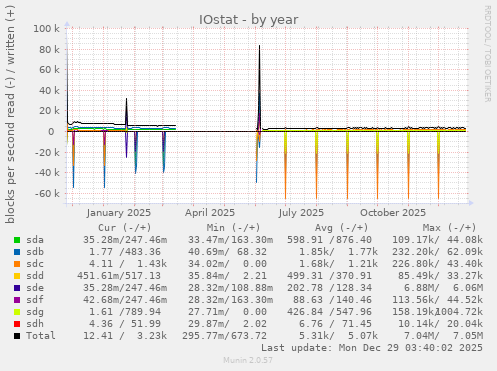Click the 'Last update' timestamp line

click(x=372, y=348)
